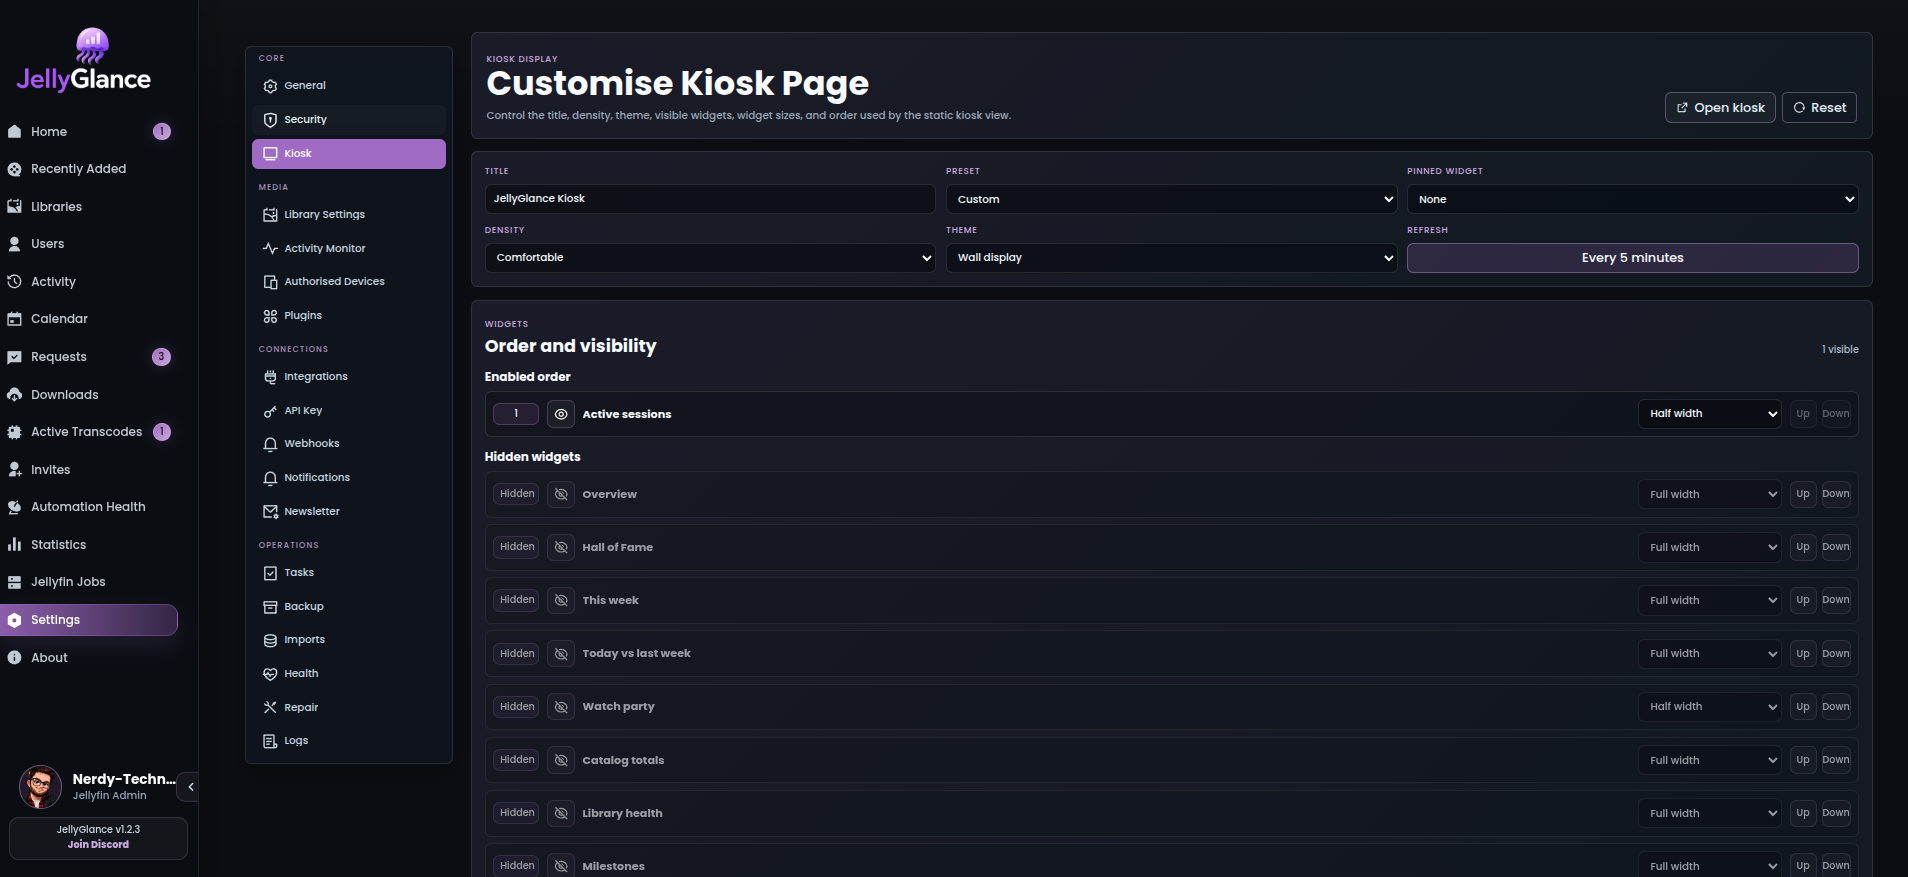Change Active sessions width dropdown
Screen dimensions: 1908x877
(x=1709, y=414)
